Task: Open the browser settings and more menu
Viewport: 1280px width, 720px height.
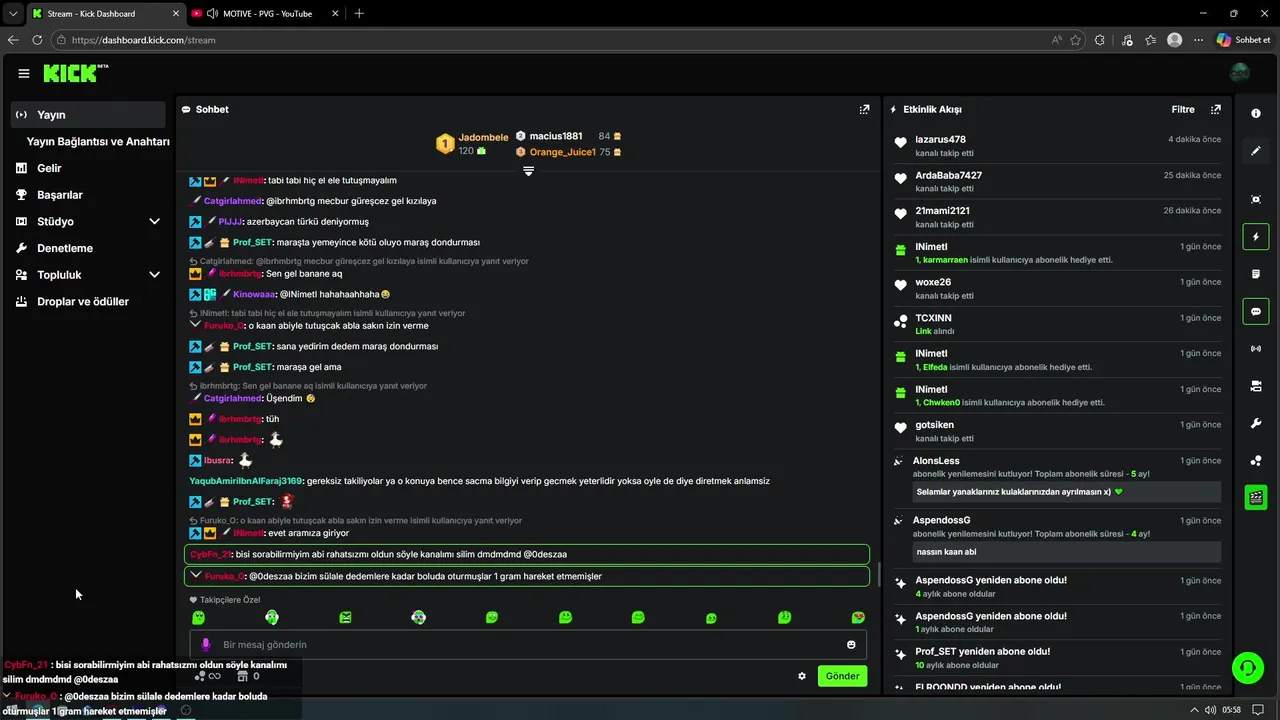Action: (x=1198, y=40)
